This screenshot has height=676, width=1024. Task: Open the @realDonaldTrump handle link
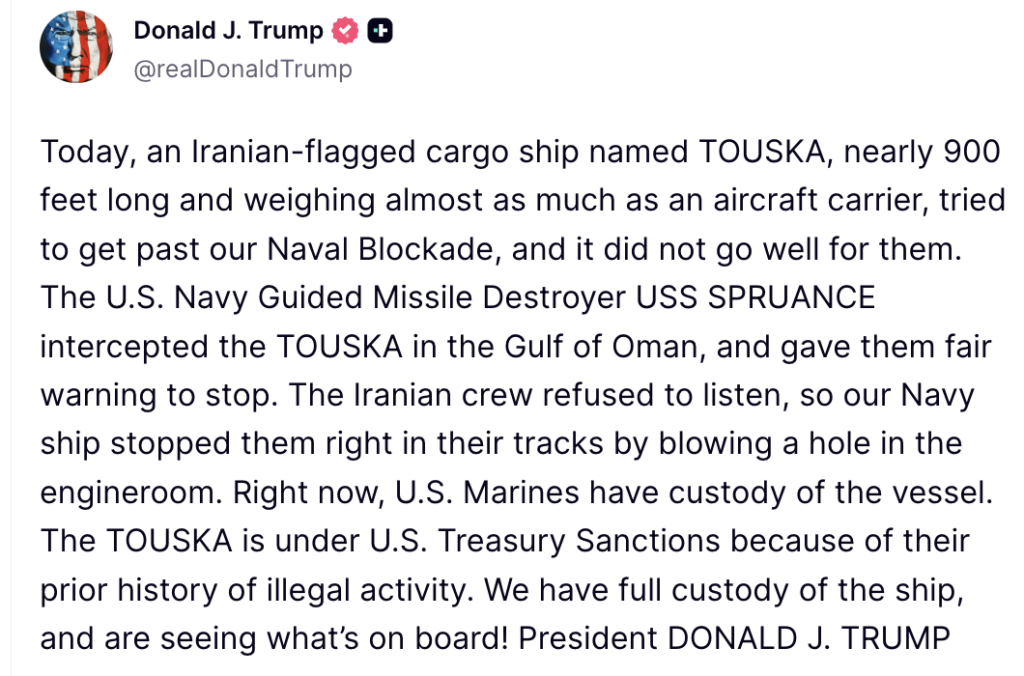pos(242,69)
